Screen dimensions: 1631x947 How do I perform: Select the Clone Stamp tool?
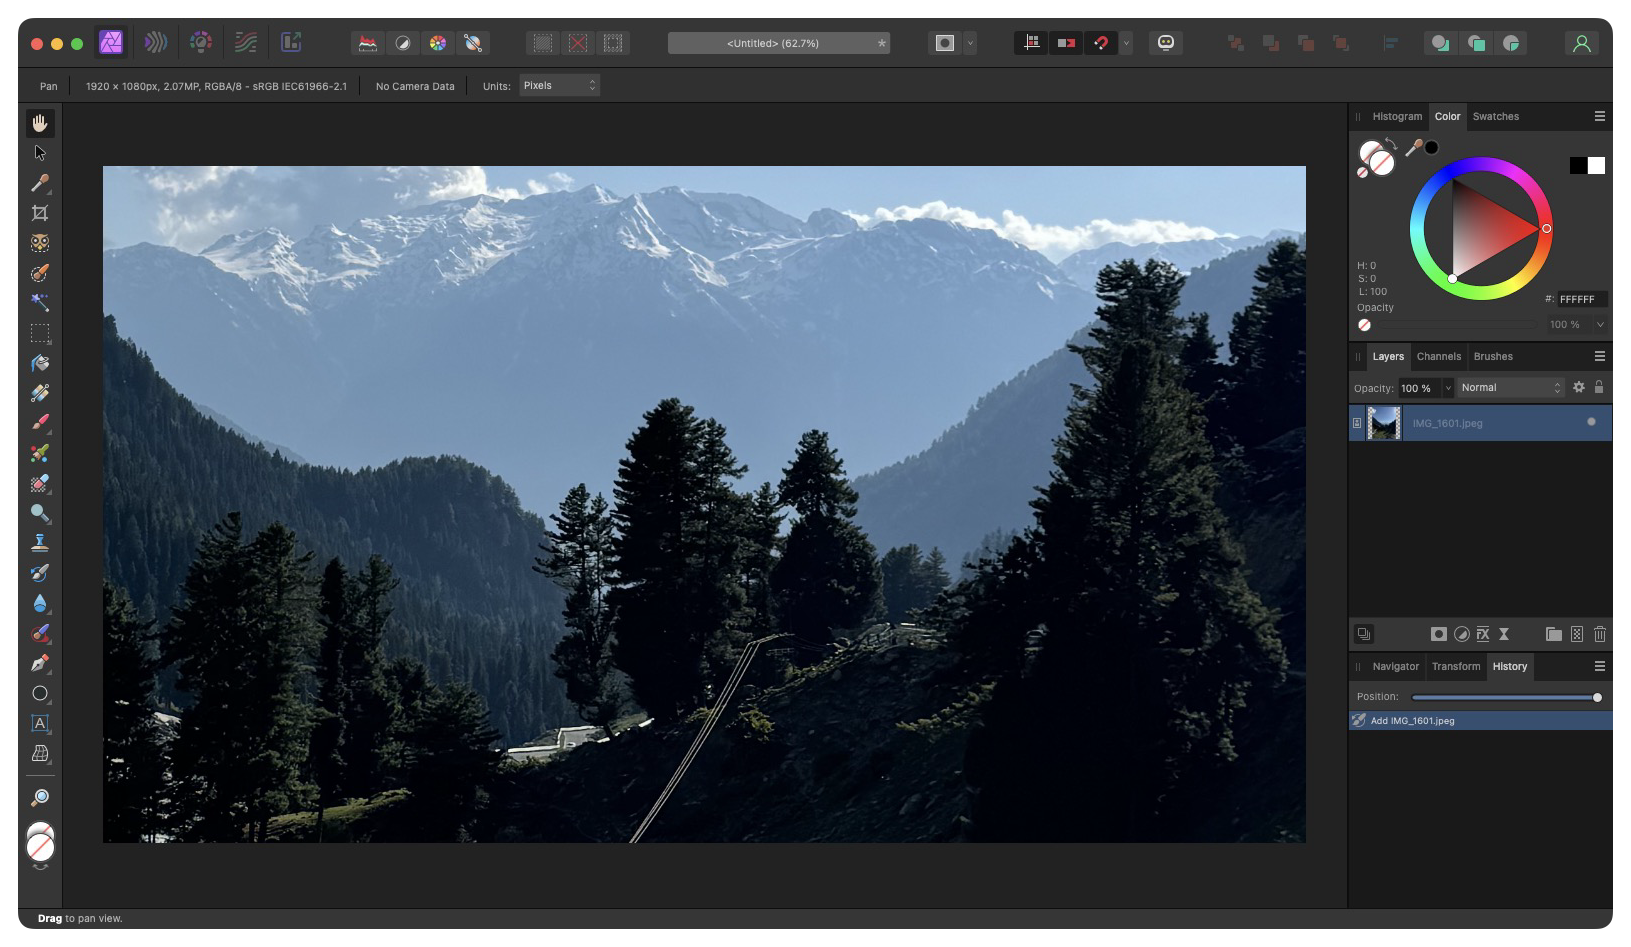coord(40,541)
